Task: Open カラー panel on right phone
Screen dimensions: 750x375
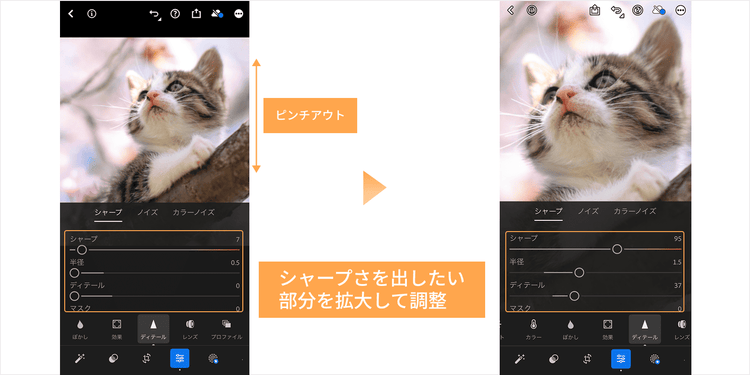Action: coord(533,329)
